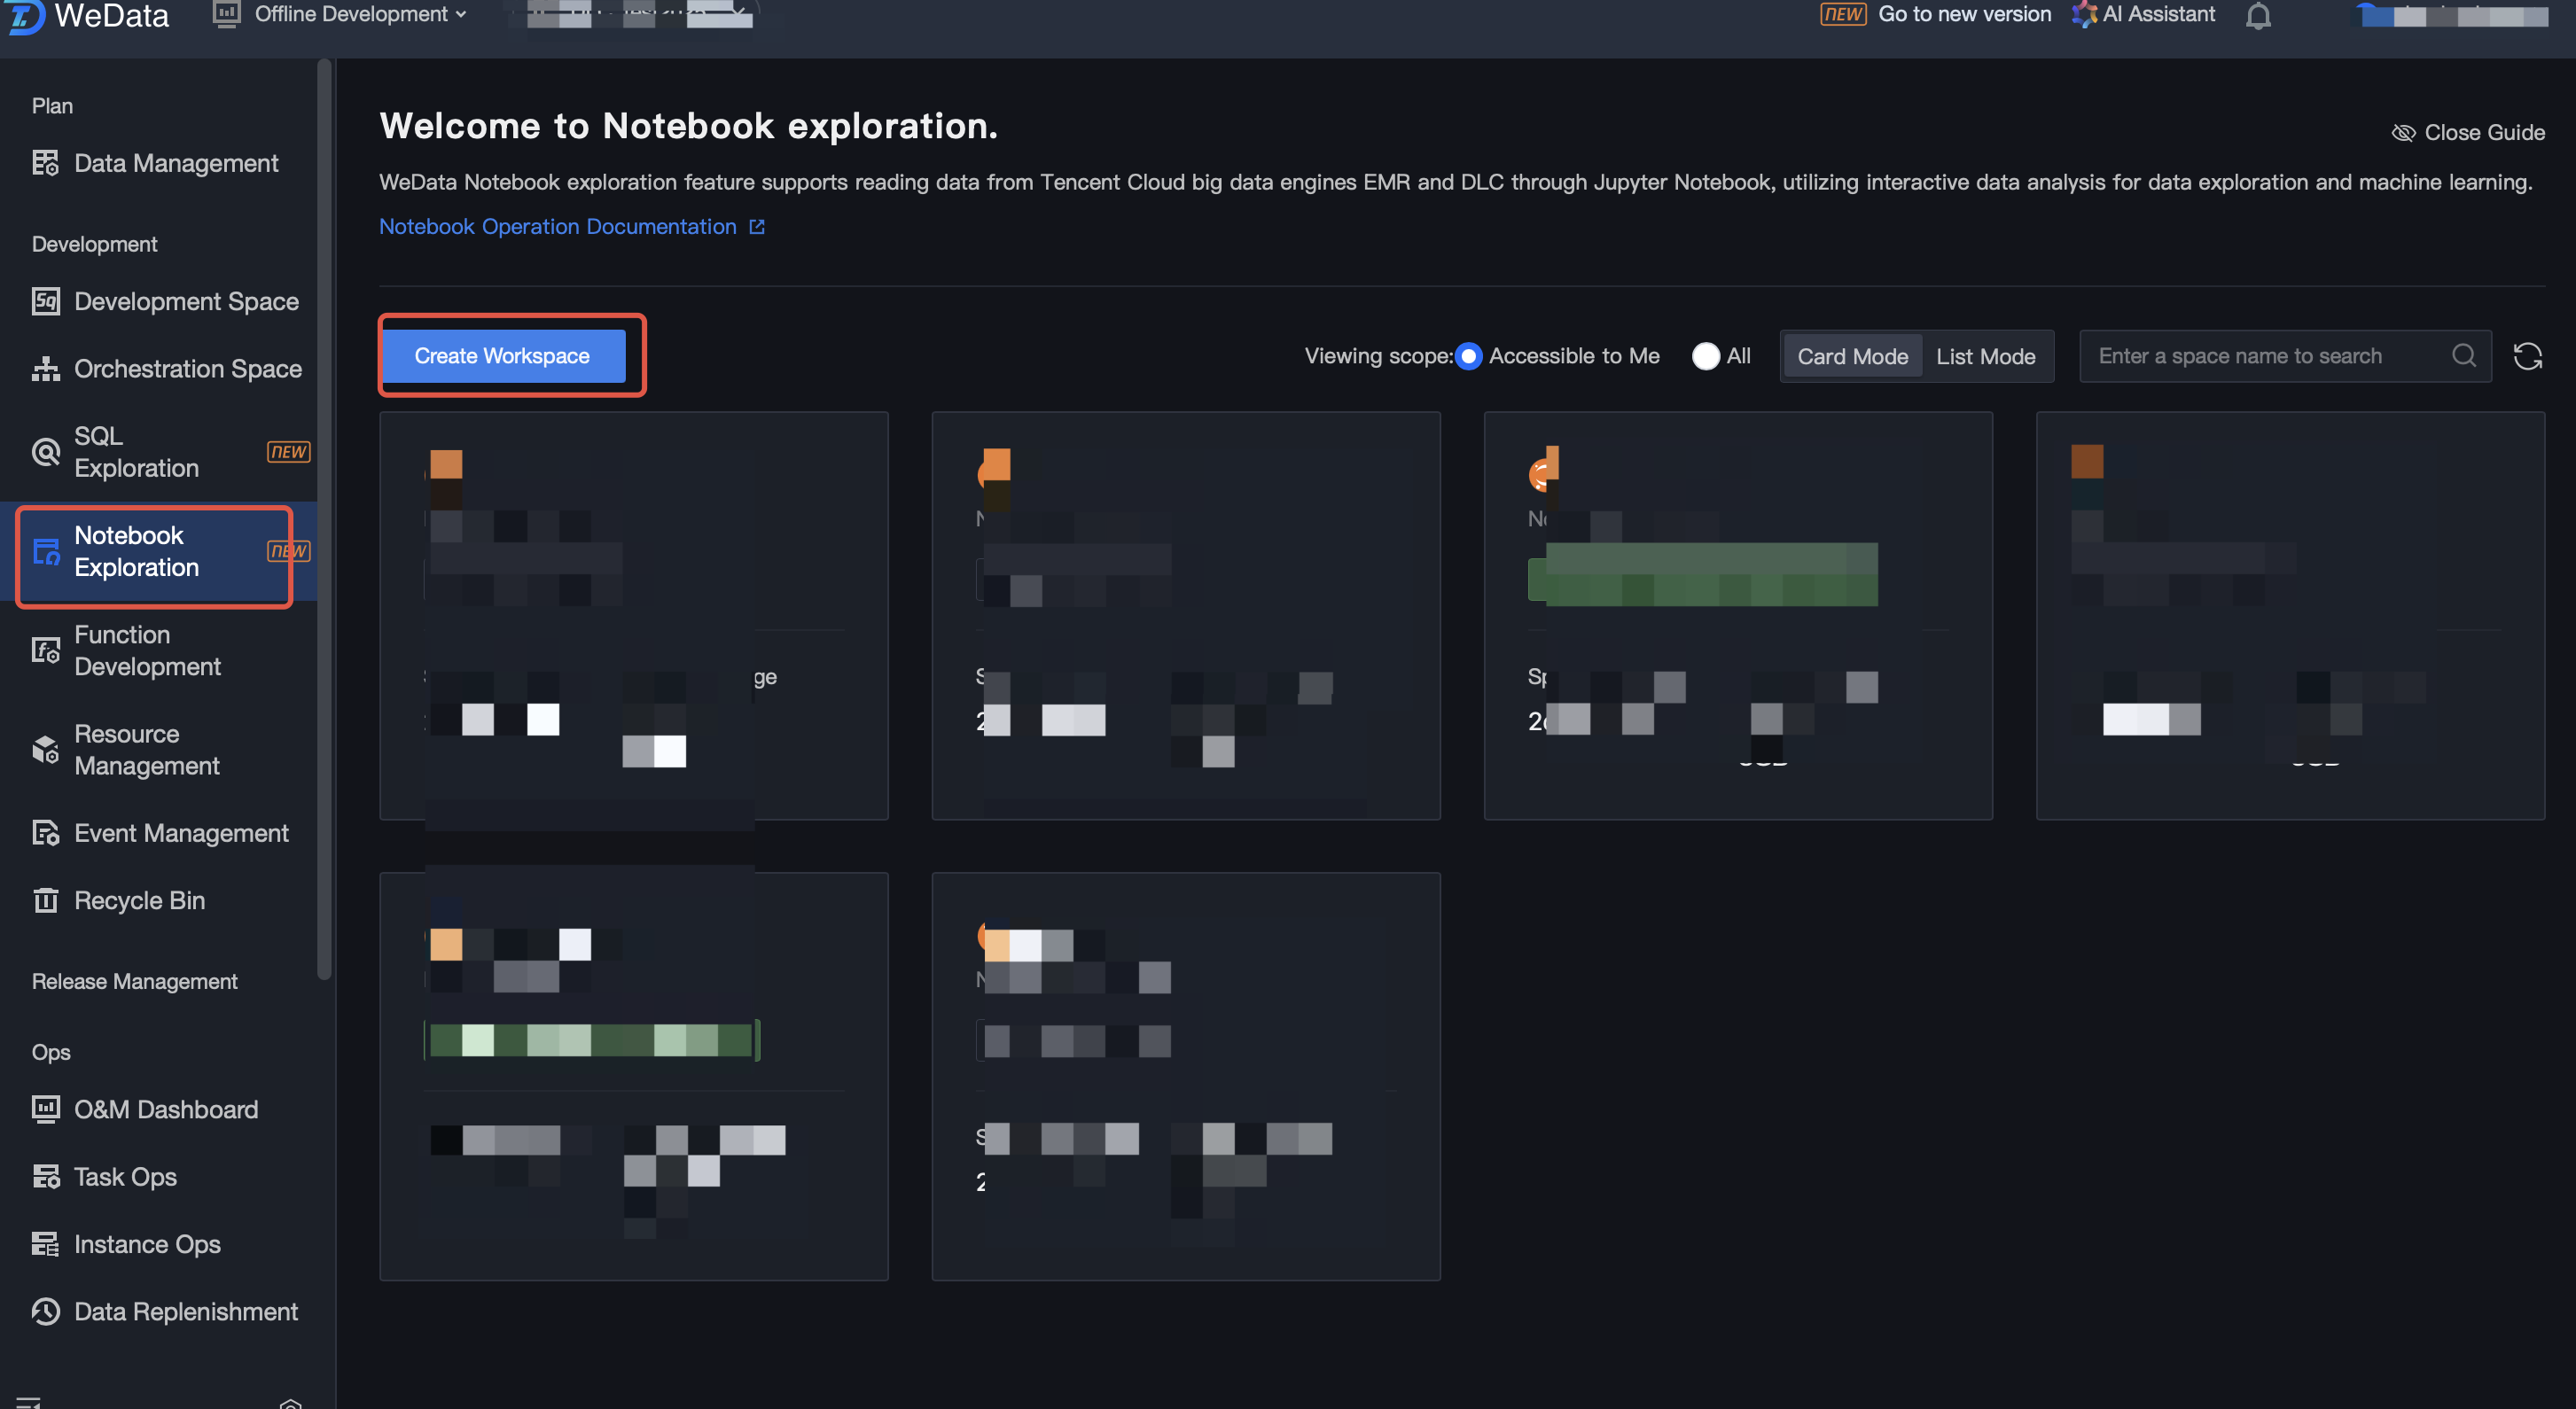Open Data Management in sidebar
Viewport: 2576px width, 1409px height.
point(175,163)
